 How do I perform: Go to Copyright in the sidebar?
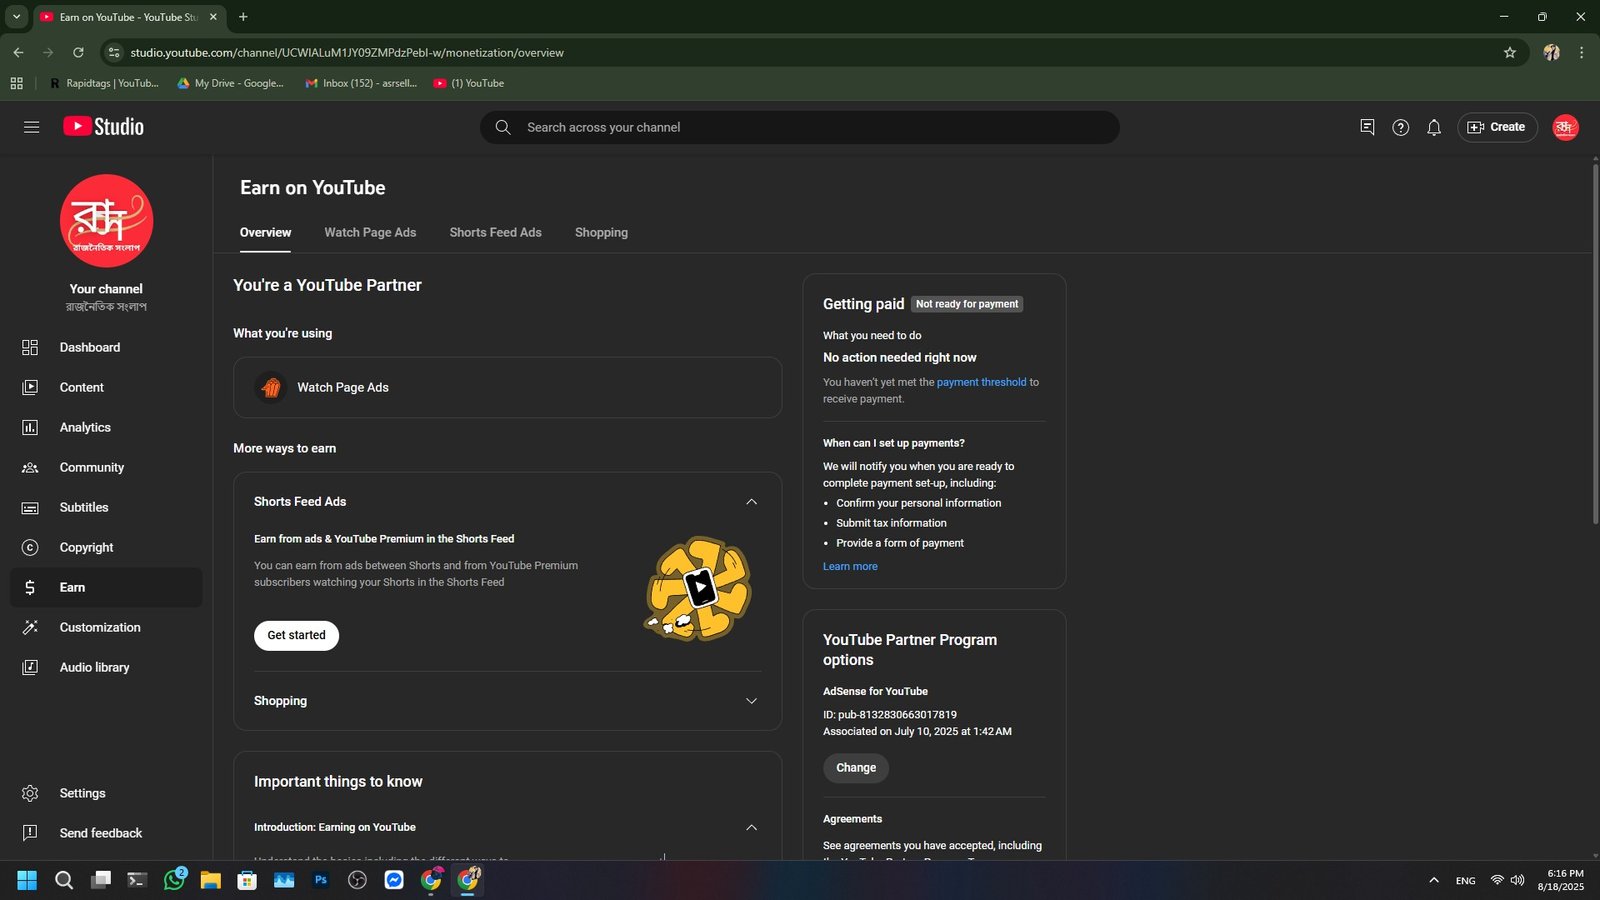coord(86,547)
